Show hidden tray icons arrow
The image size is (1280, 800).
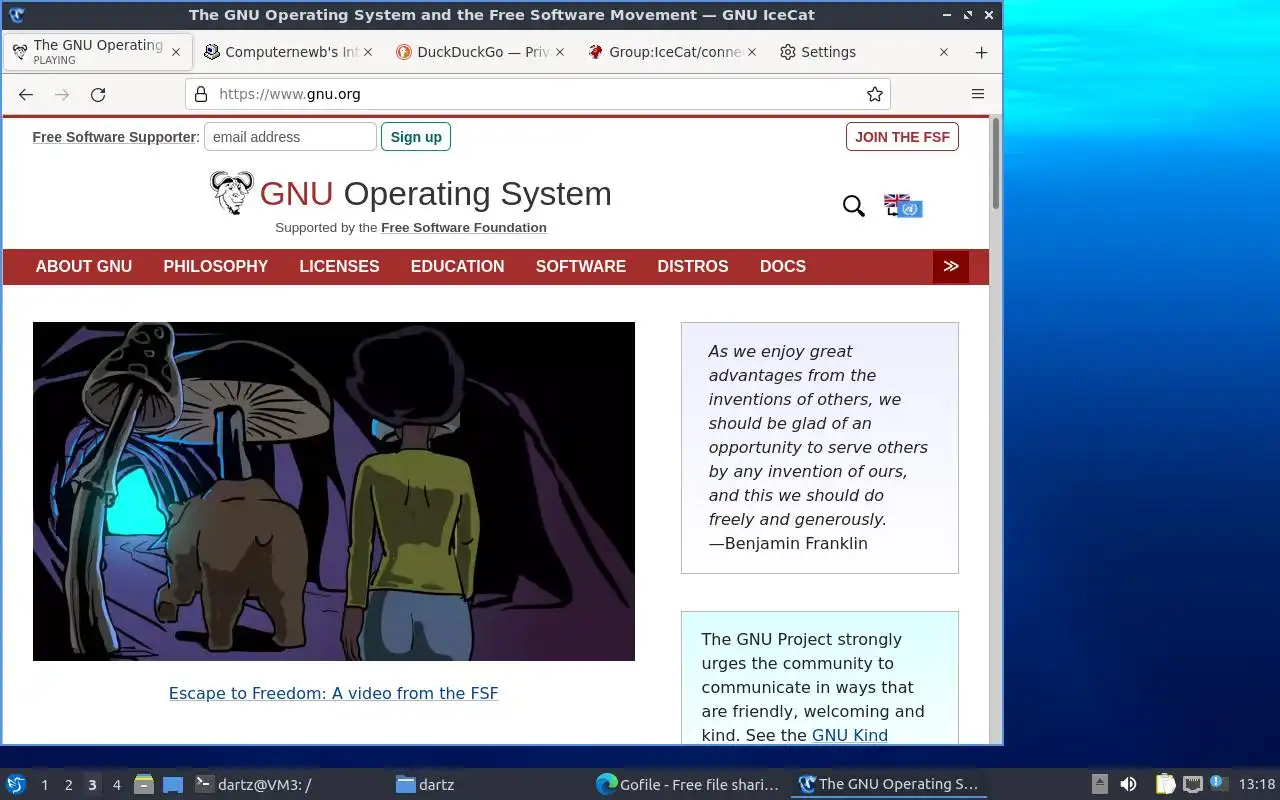click(x=1099, y=784)
